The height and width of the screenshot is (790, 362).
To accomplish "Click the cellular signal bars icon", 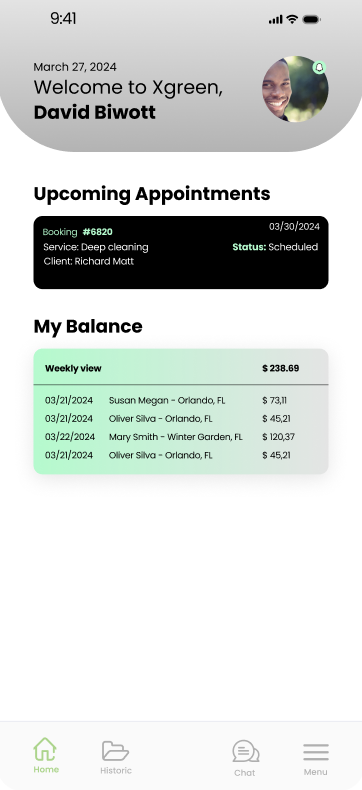I will coord(275,20).
